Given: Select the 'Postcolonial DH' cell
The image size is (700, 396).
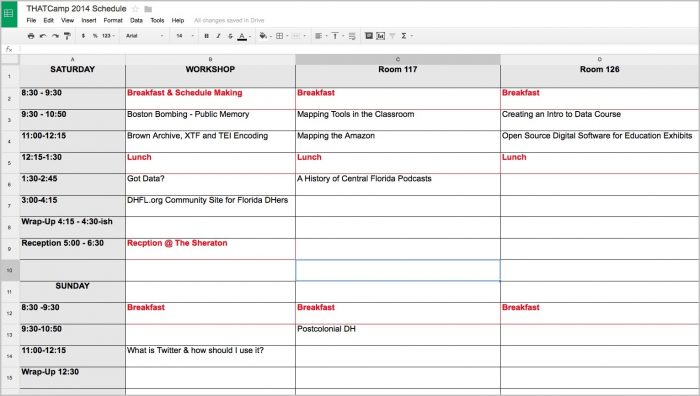Looking at the screenshot, I should click(398, 335).
